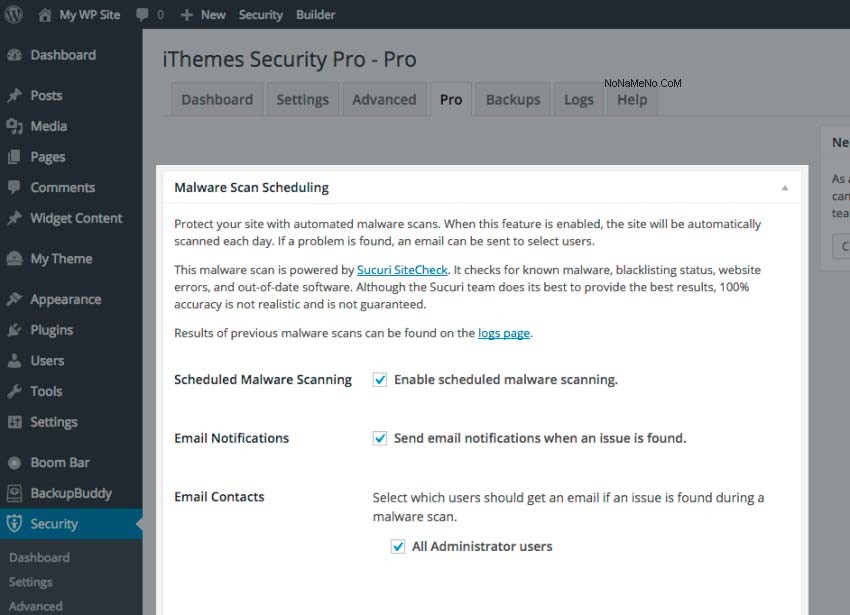Image resolution: width=850 pixels, height=615 pixels.
Task: Switch to the Backups tab
Action: 513,100
